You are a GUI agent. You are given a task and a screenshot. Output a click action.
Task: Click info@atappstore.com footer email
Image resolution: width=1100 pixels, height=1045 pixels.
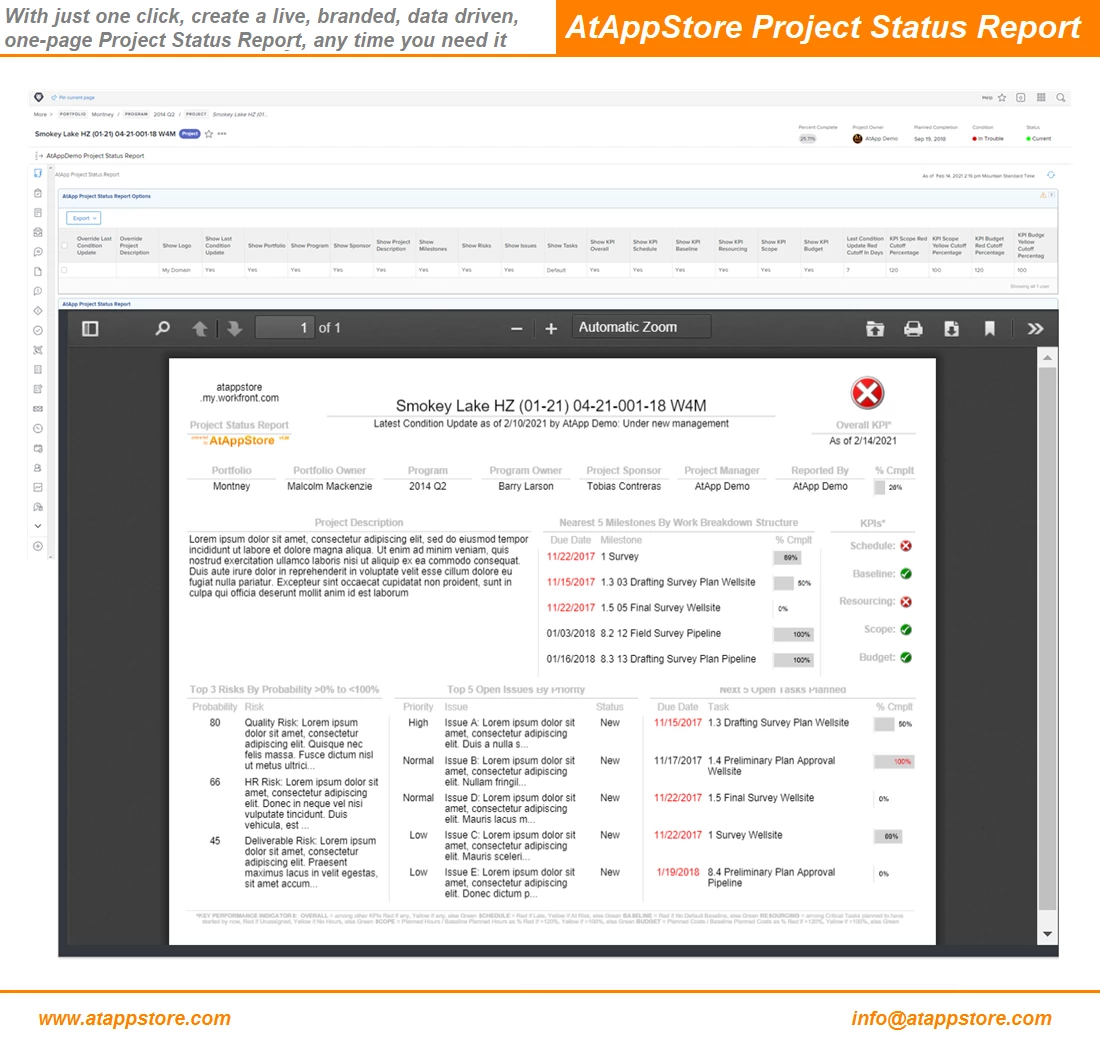(951, 1018)
